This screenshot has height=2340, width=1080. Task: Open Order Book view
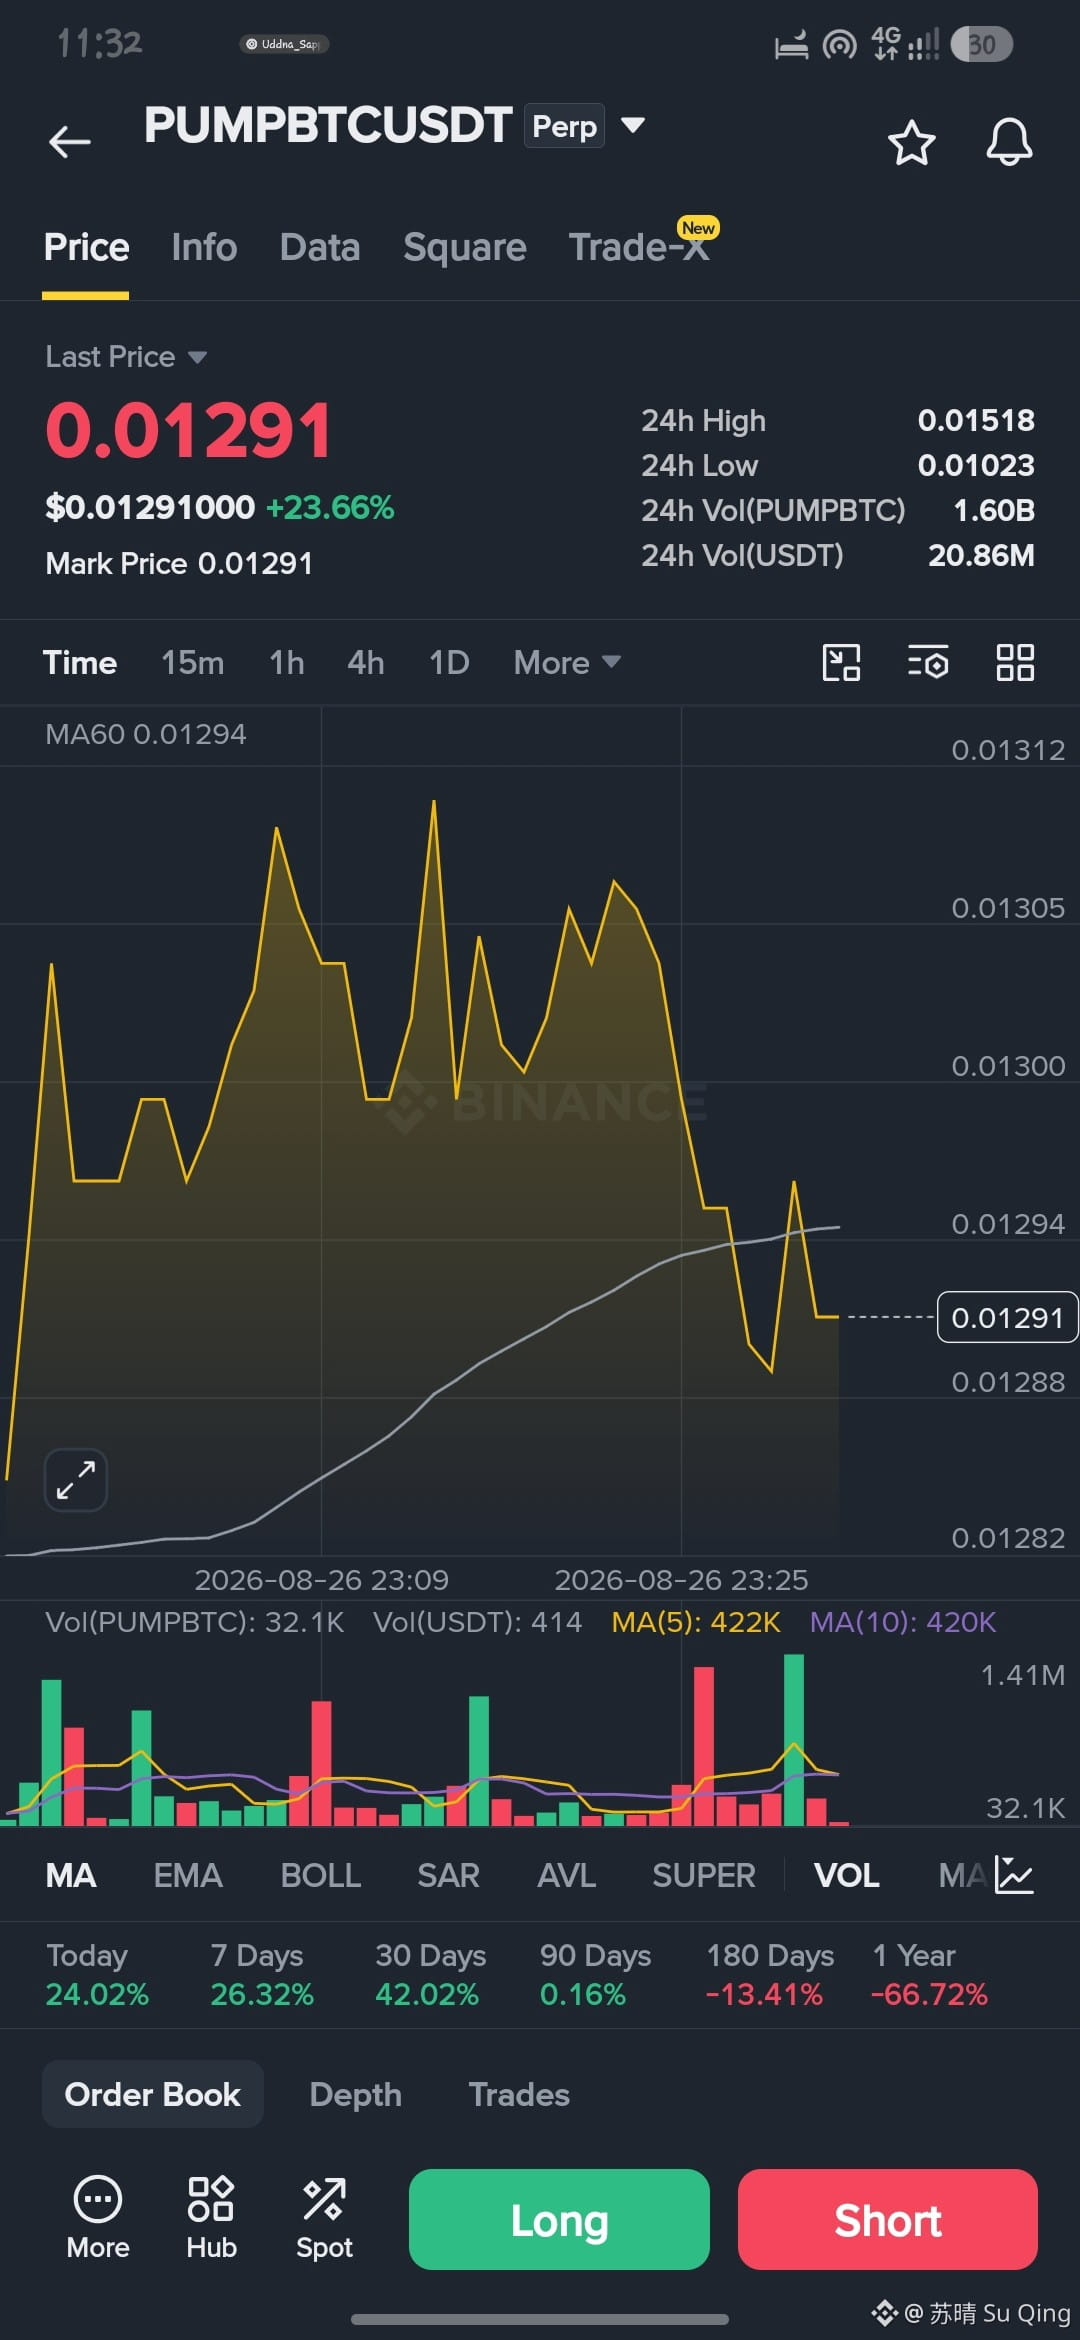153,2094
